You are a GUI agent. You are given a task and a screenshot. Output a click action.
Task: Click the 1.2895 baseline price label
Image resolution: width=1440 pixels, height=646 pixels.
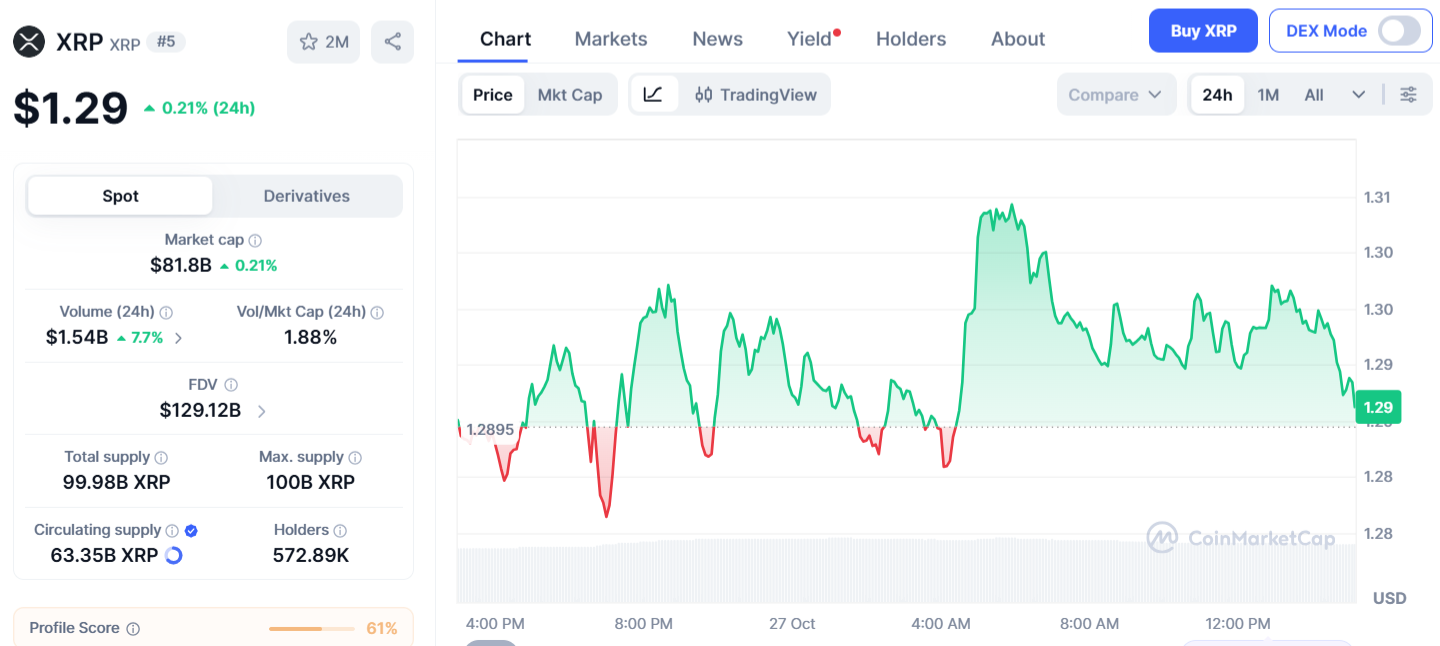[490, 430]
